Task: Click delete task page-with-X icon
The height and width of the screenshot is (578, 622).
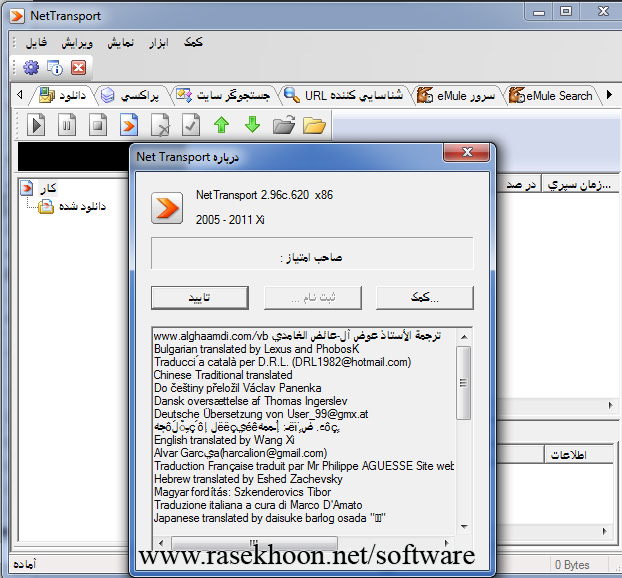Action: pos(160,125)
